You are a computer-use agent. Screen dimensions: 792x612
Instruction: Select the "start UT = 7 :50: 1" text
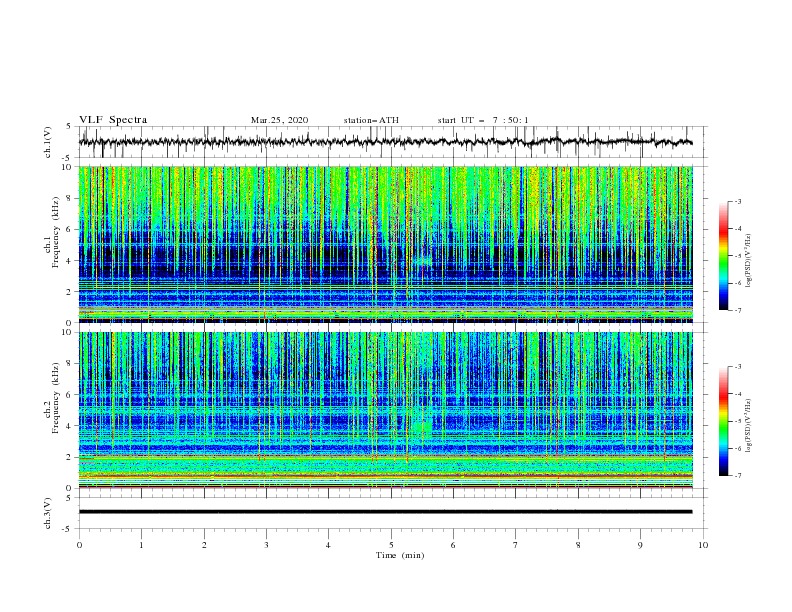[x=483, y=120]
